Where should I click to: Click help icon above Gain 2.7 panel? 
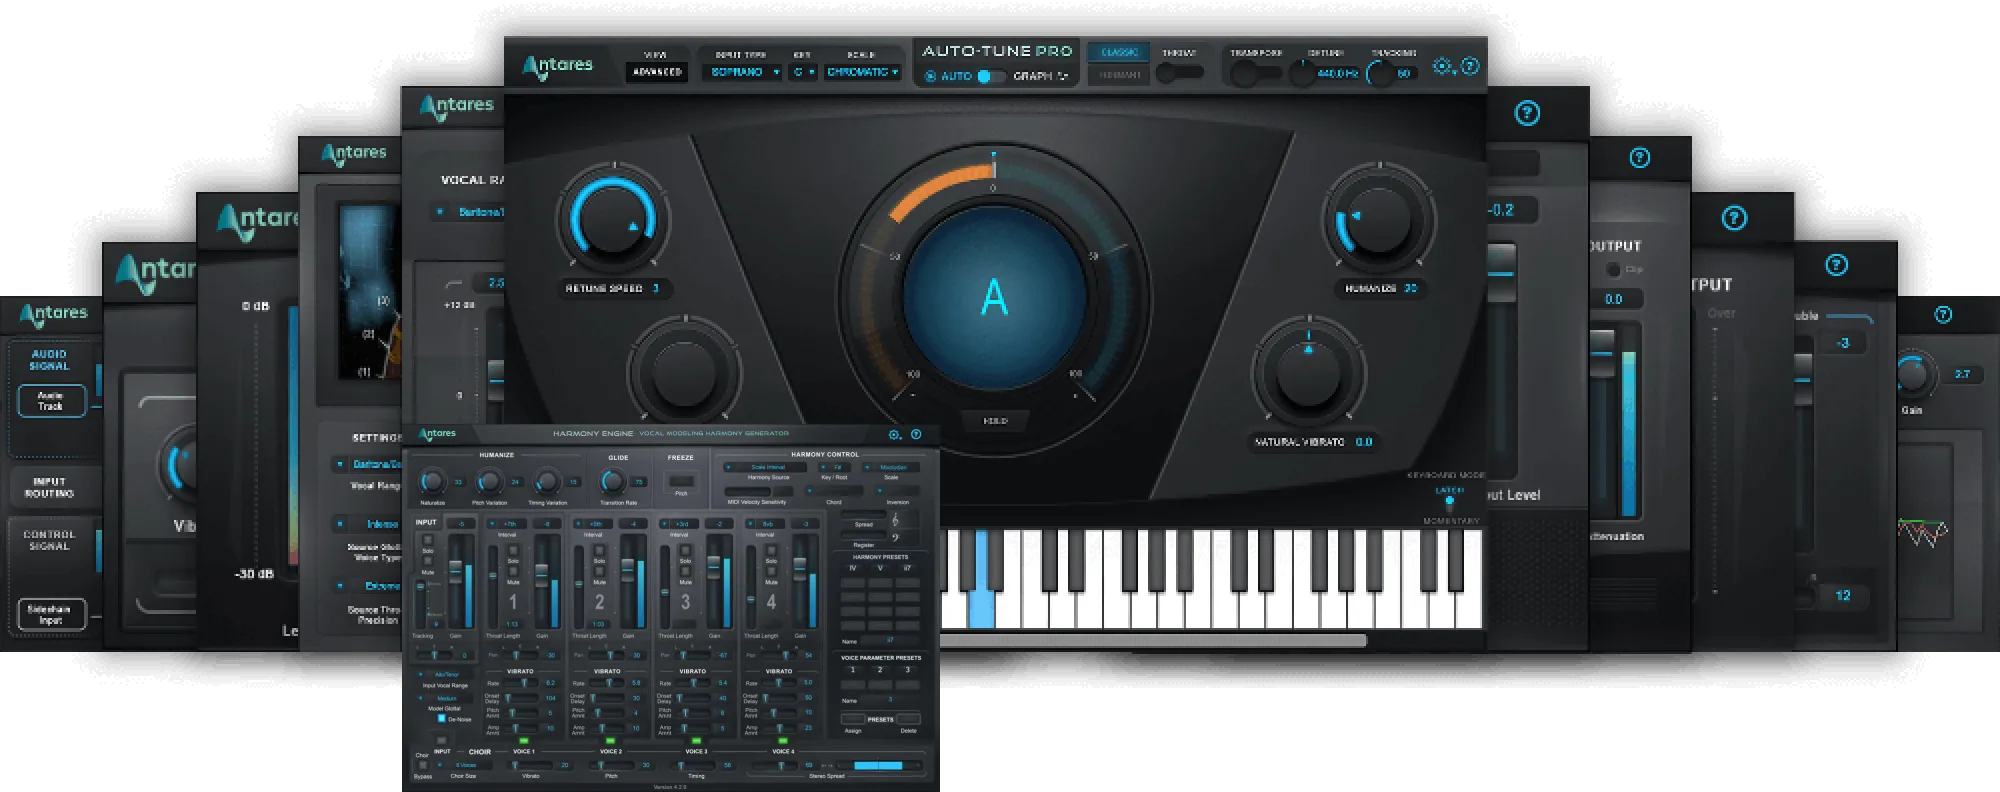pyautogui.click(x=1943, y=315)
